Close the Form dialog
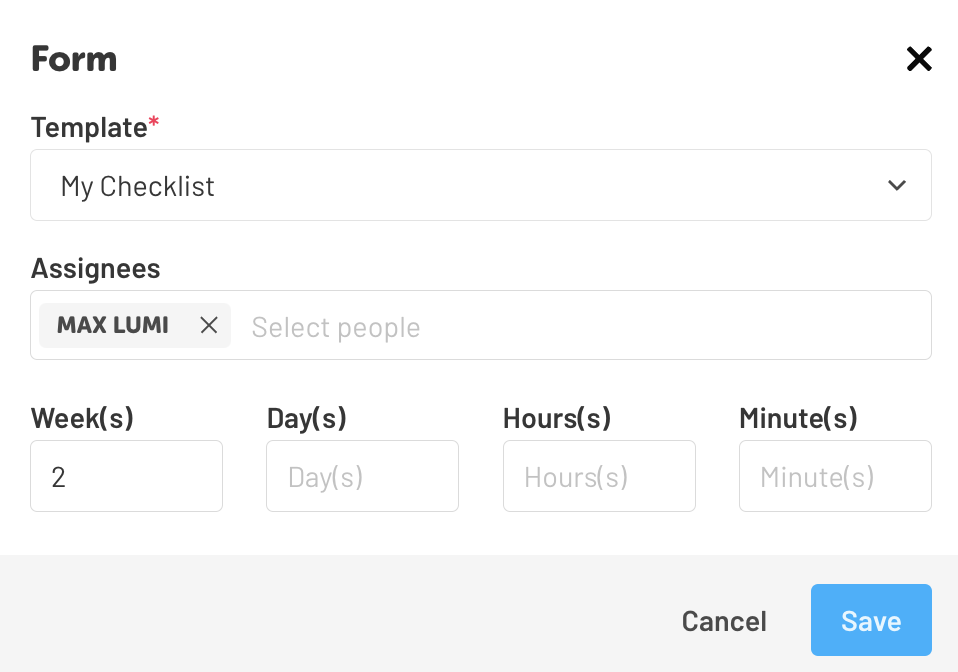 pyautogui.click(x=919, y=59)
